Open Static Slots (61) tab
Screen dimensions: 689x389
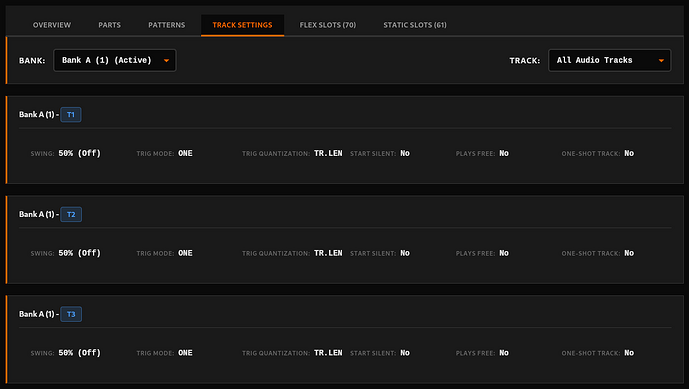pyautogui.click(x=415, y=25)
